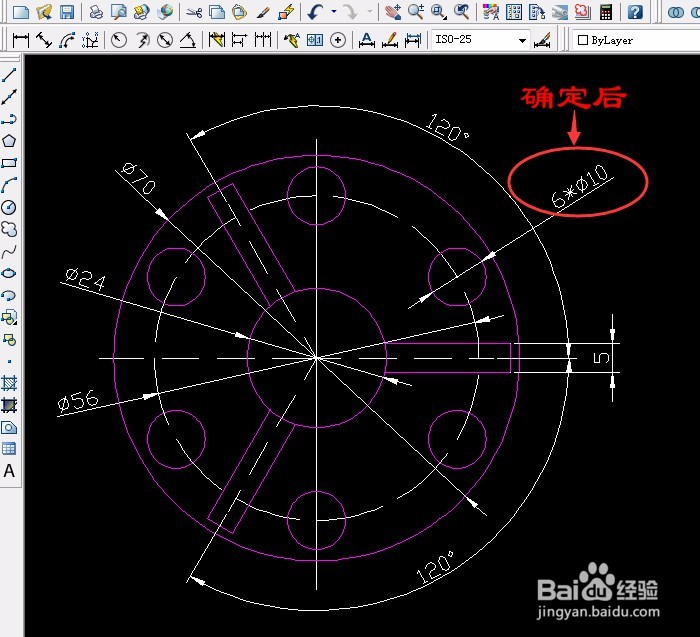Open Tool Palettes window icon
Image resolution: width=700 pixels, height=637 pixels.
pos(537,12)
